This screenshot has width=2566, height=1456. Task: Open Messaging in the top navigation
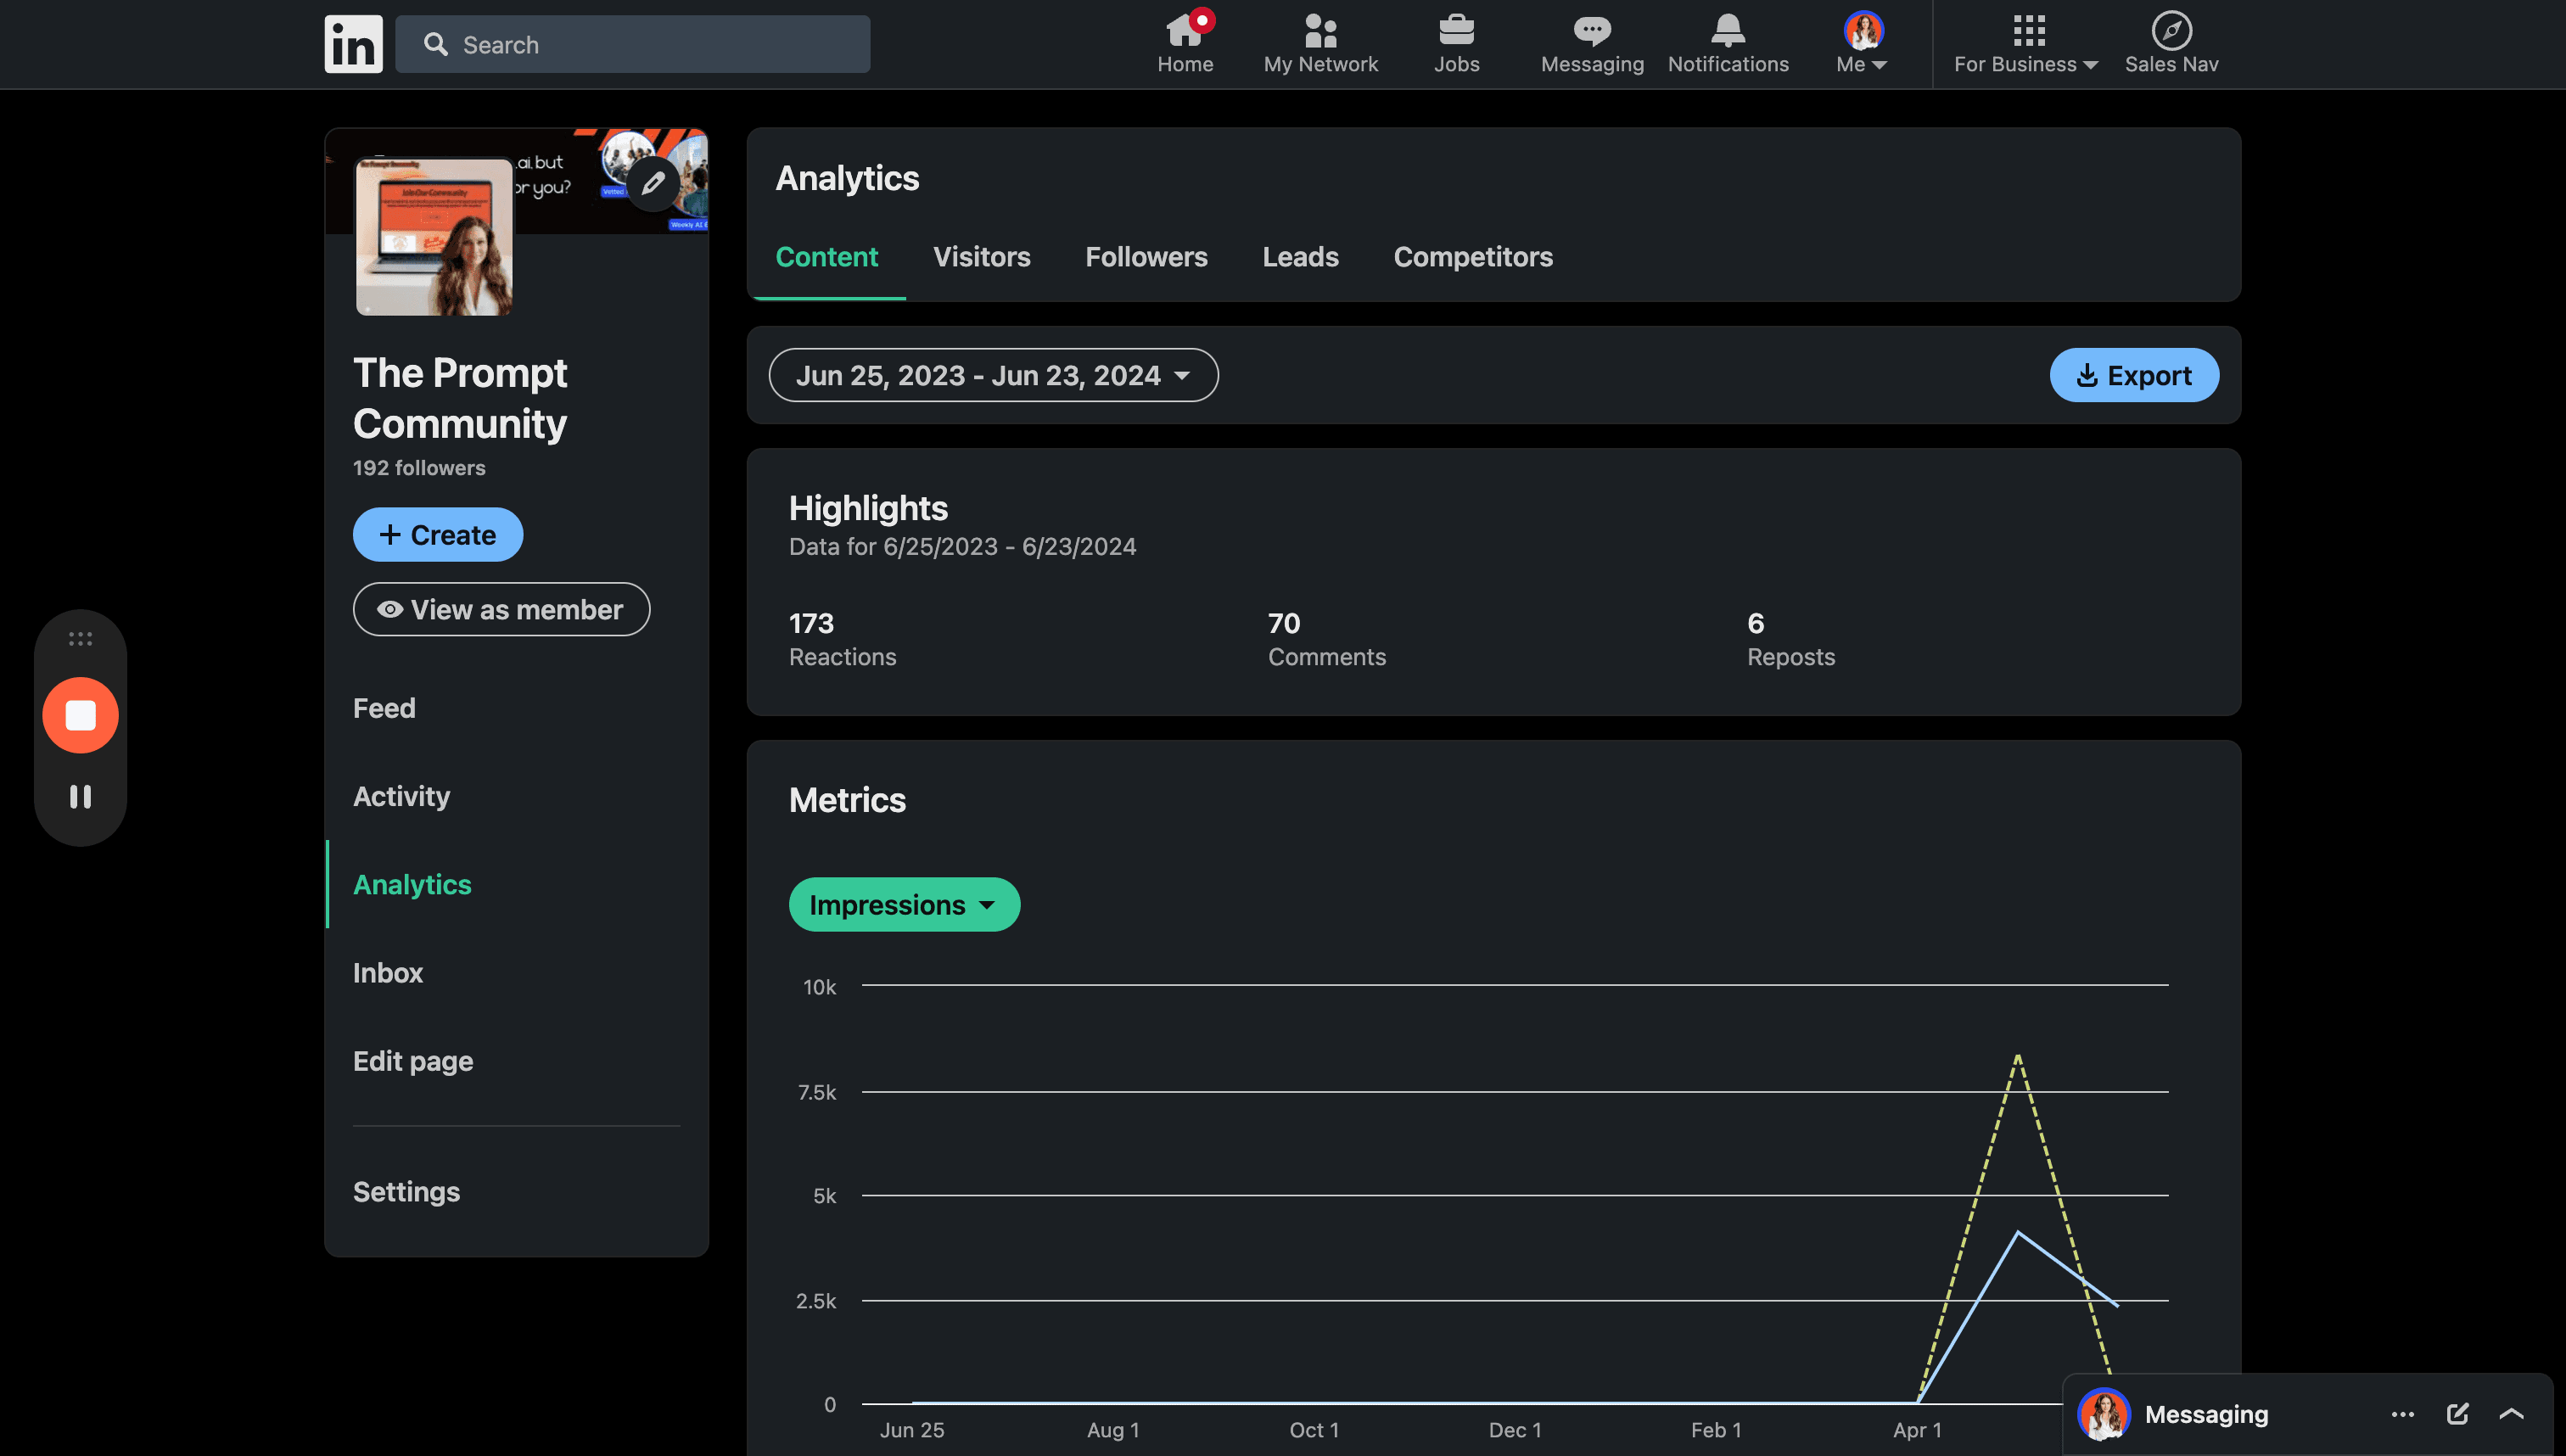coord(1592,44)
